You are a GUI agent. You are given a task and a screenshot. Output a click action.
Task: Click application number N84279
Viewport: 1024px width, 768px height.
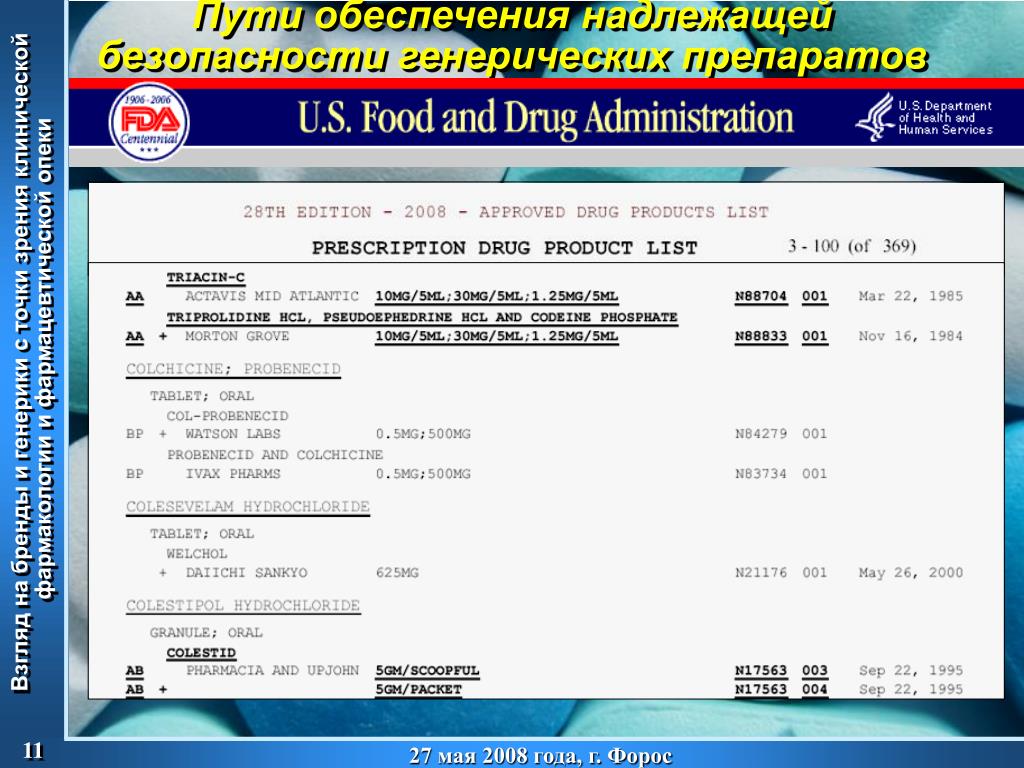(761, 434)
